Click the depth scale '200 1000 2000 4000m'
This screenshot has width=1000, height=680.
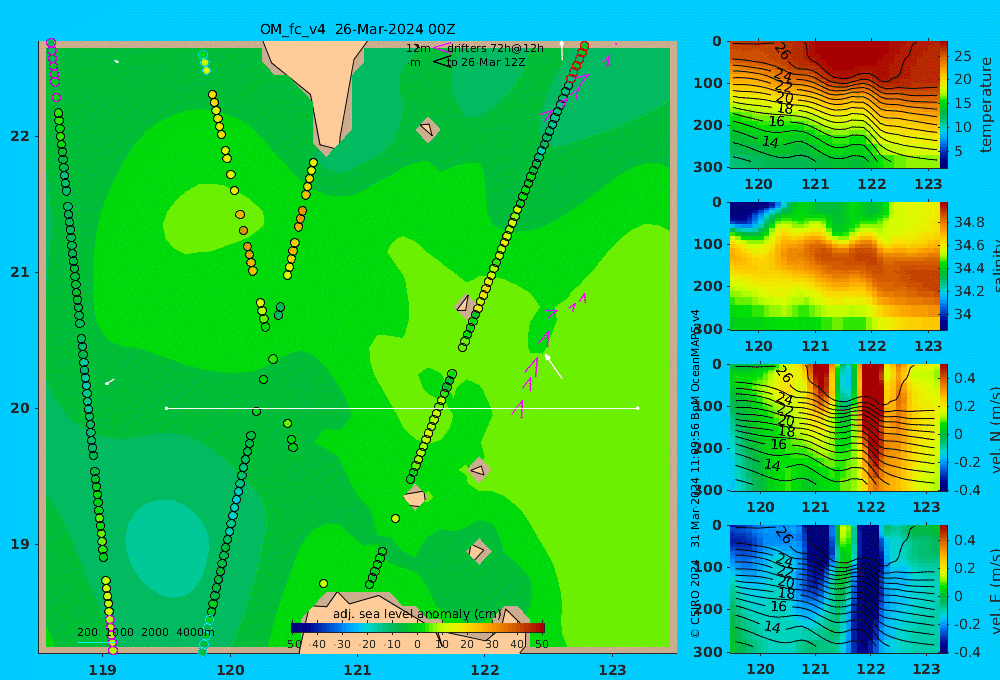[145, 632]
